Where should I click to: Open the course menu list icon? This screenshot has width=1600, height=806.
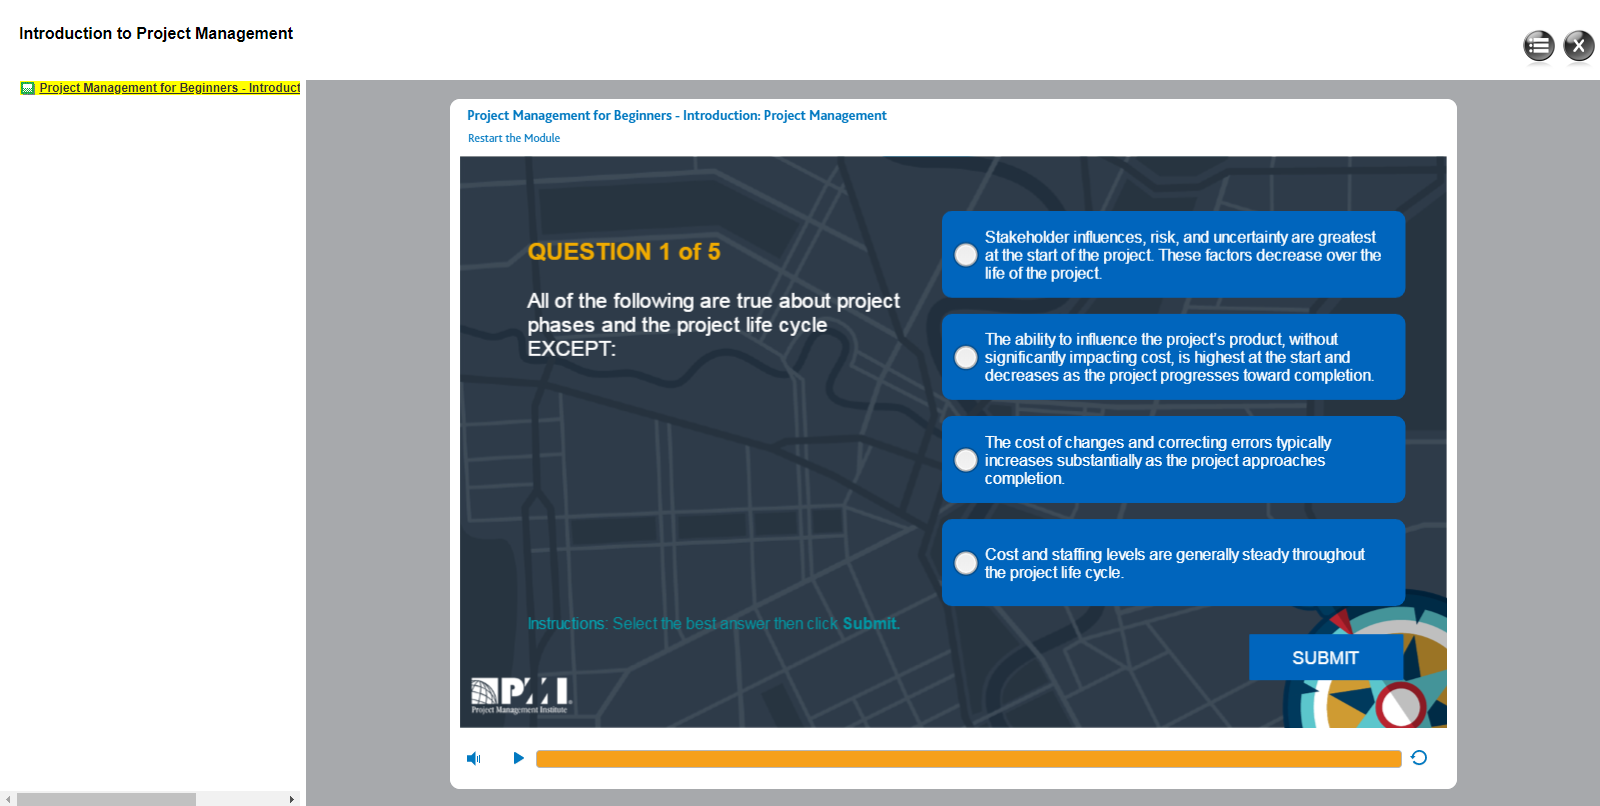[1539, 45]
